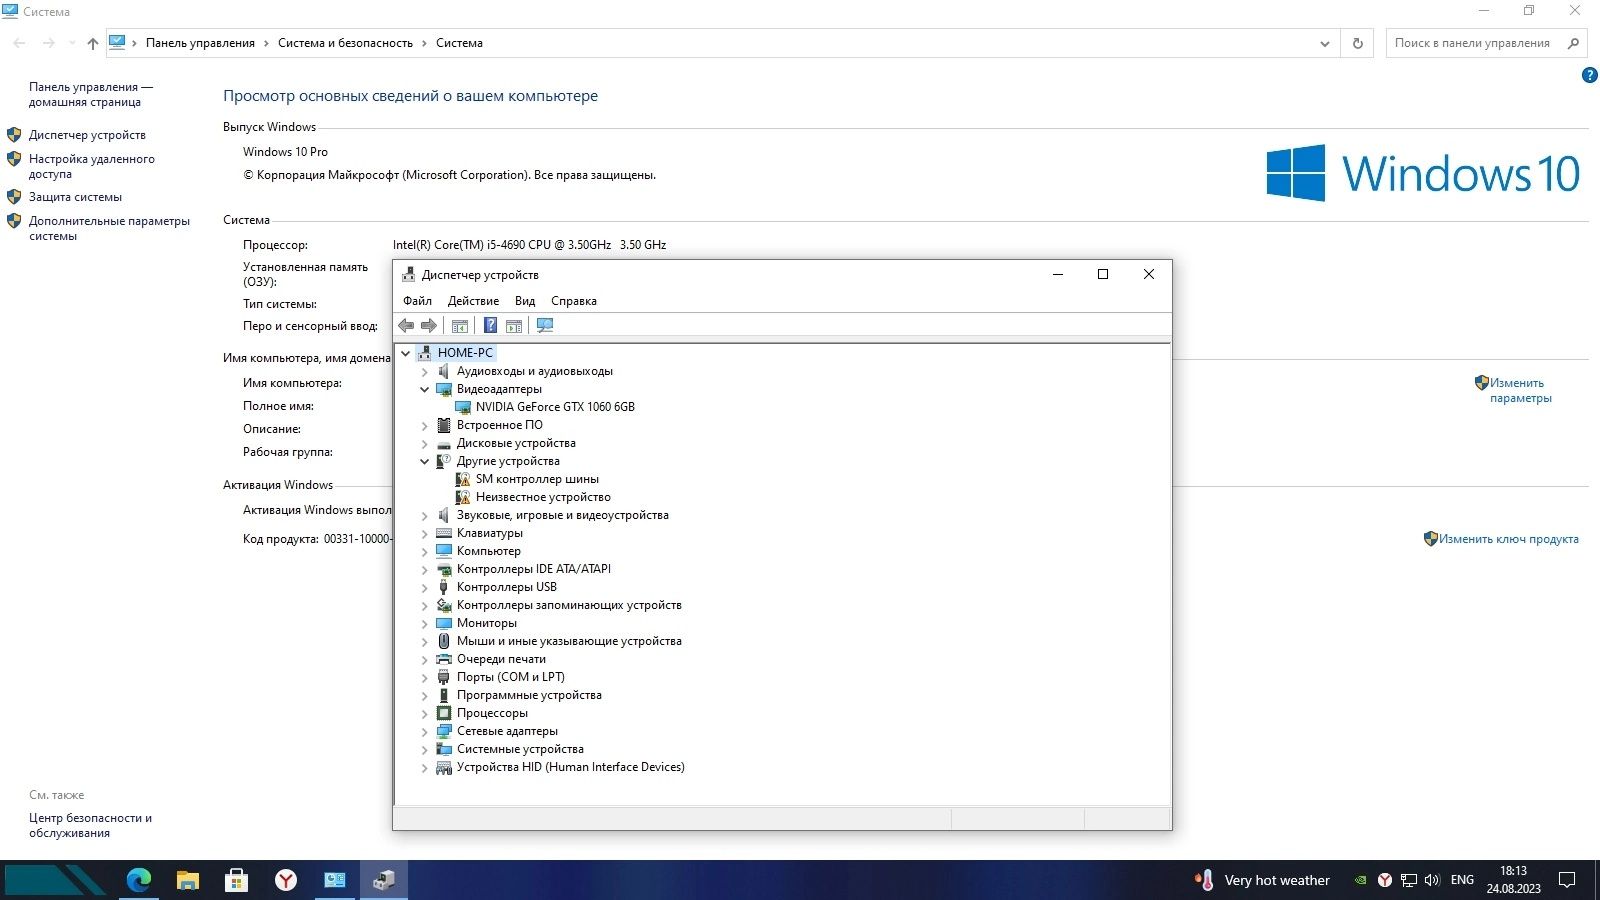Select Встроенное ПО row

point(500,425)
